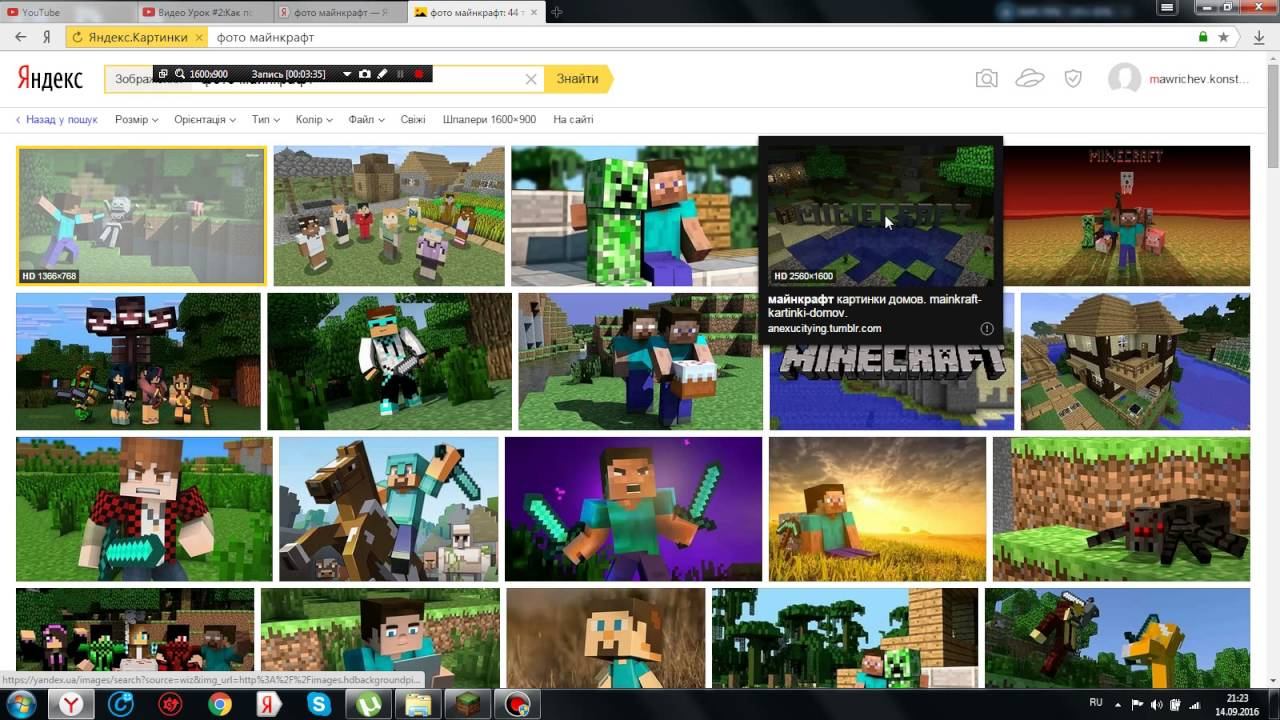Take a screenshot with recorder camera icon
The height and width of the screenshot is (720, 1280).
click(x=365, y=74)
